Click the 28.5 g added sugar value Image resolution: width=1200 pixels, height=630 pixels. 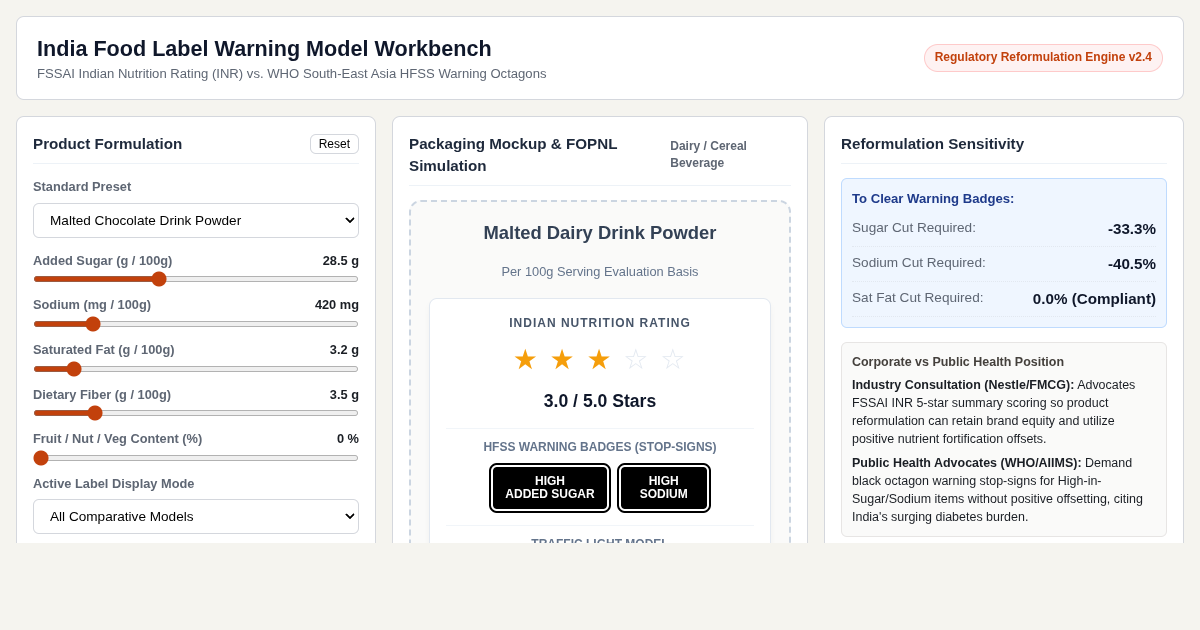tap(341, 261)
